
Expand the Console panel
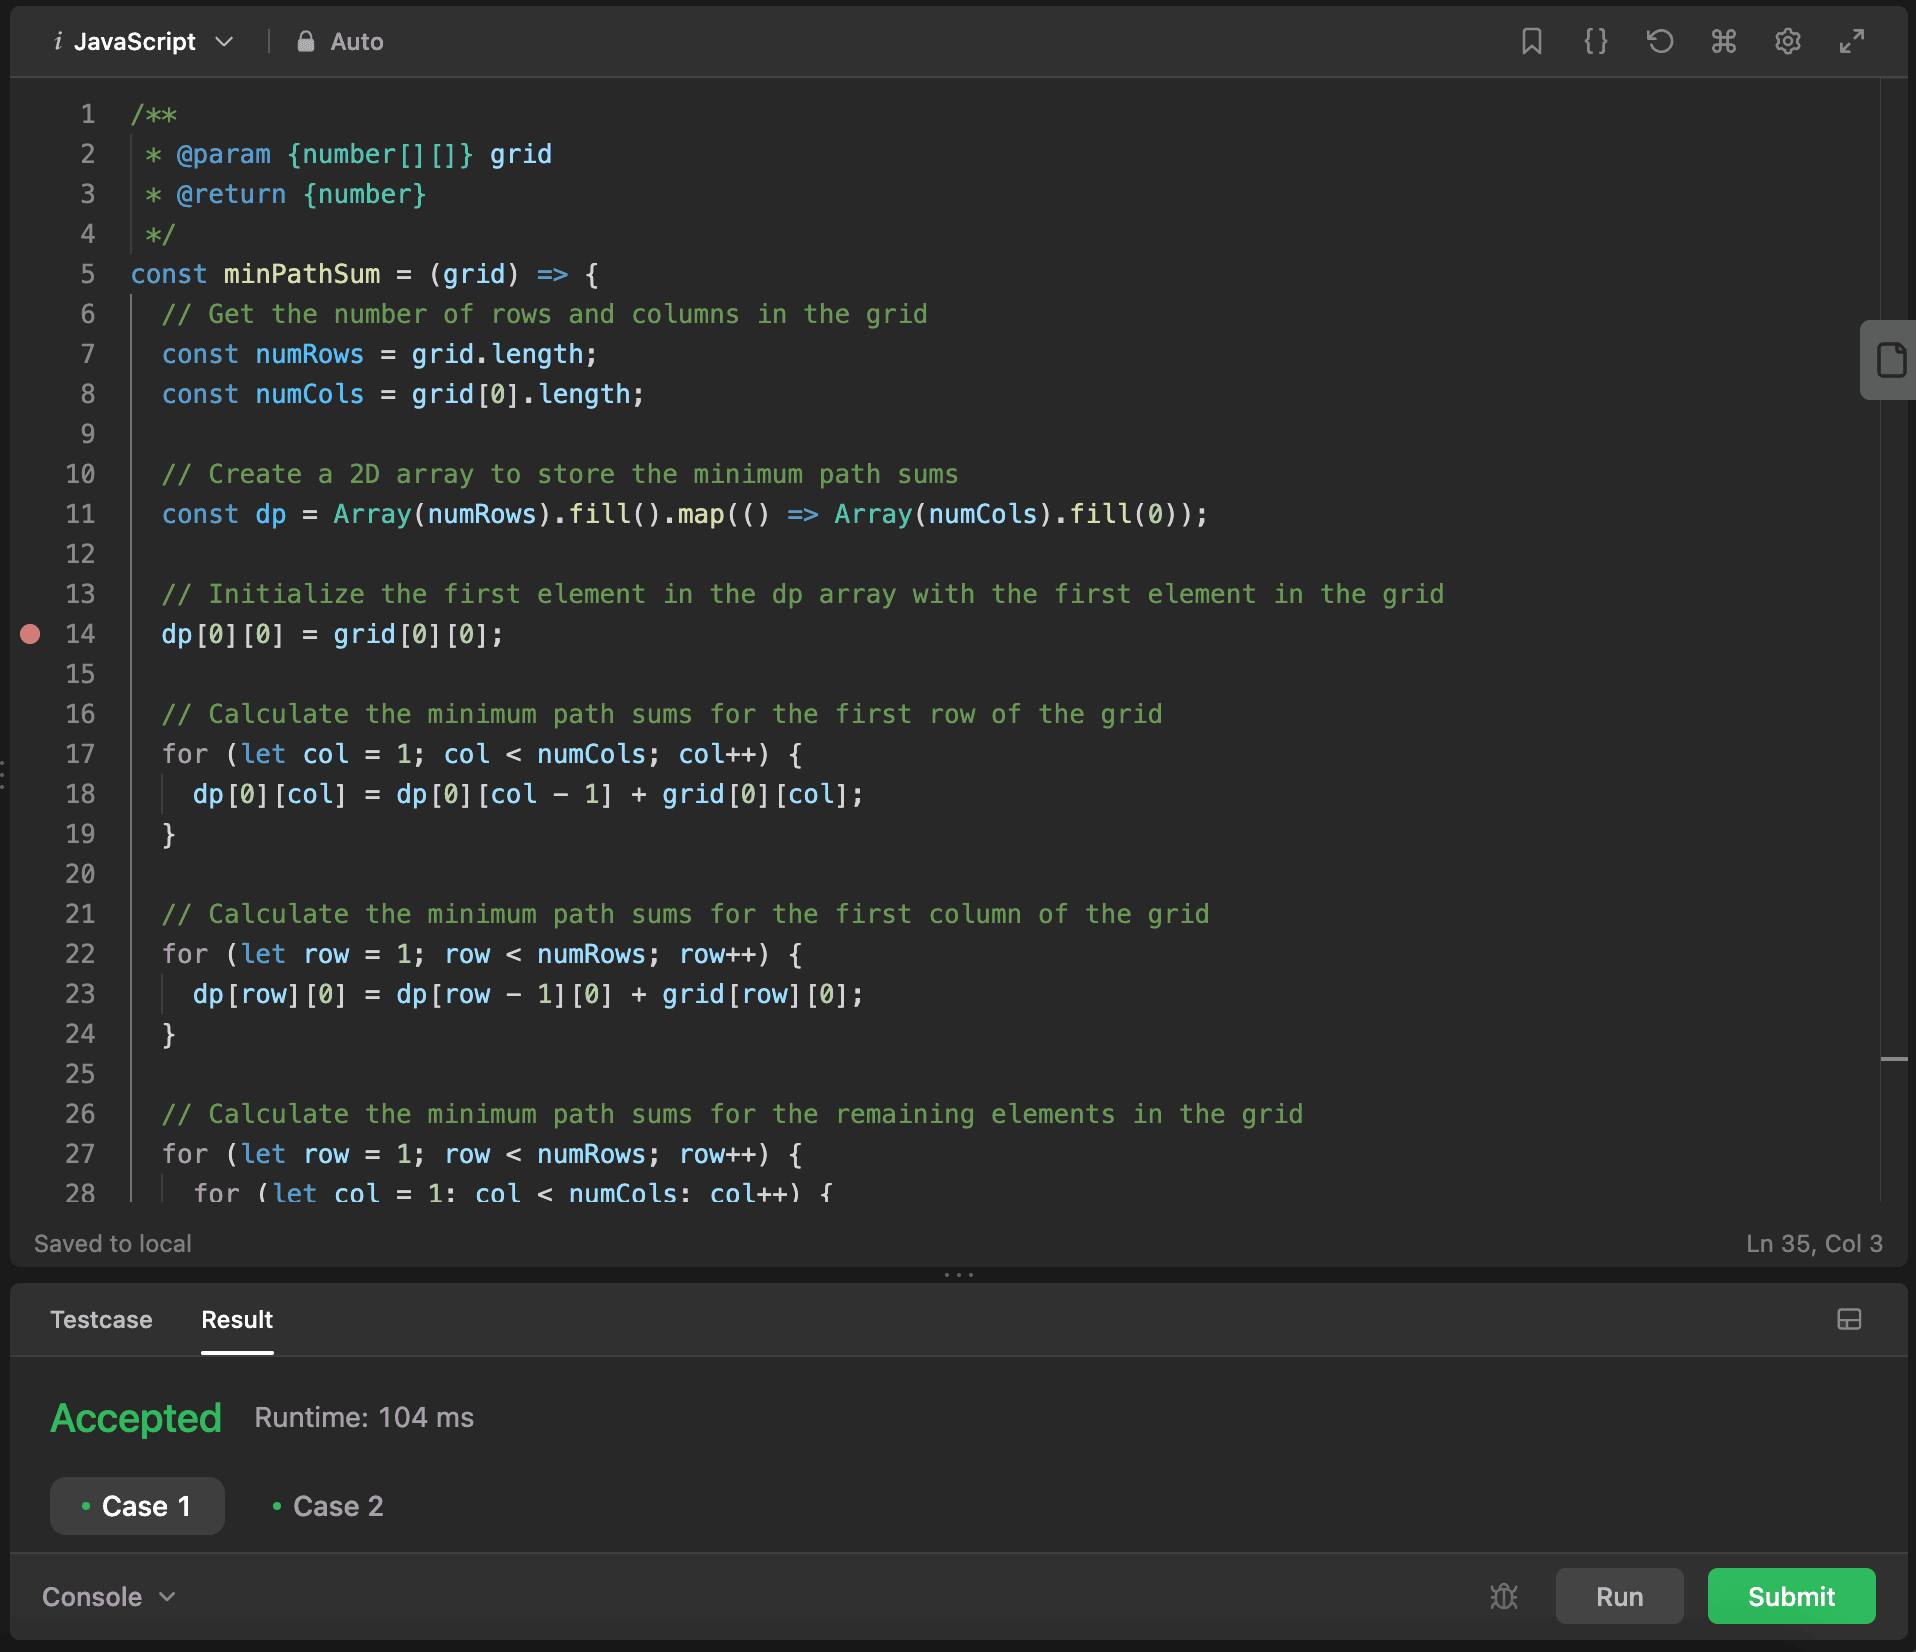click(x=108, y=1597)
